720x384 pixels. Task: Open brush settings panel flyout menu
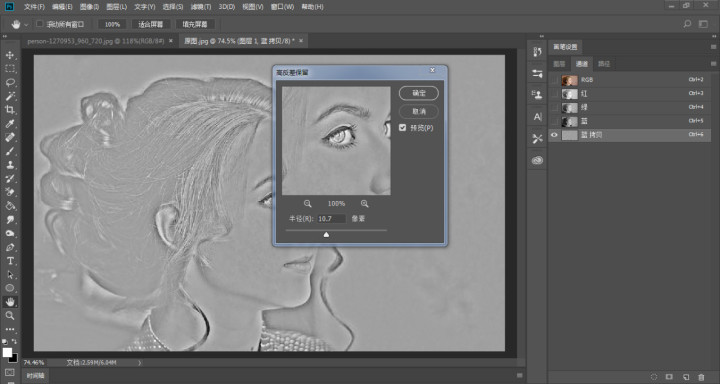(714, 47)
